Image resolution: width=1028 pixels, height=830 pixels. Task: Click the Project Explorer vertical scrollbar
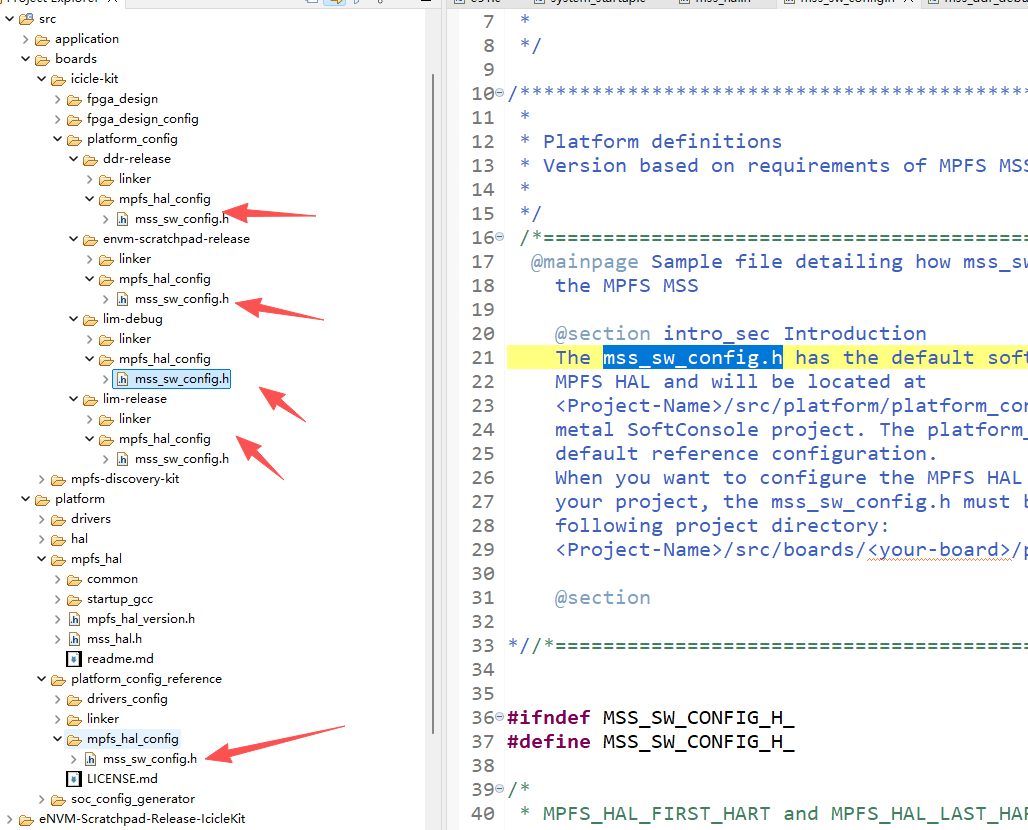[433, 403]
